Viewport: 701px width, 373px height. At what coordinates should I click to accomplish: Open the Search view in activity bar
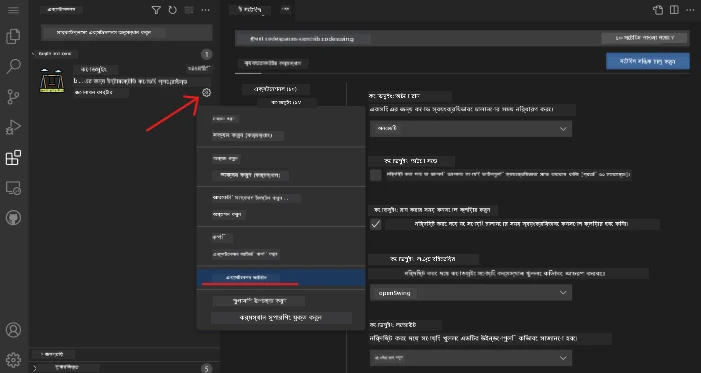[13, 66]
